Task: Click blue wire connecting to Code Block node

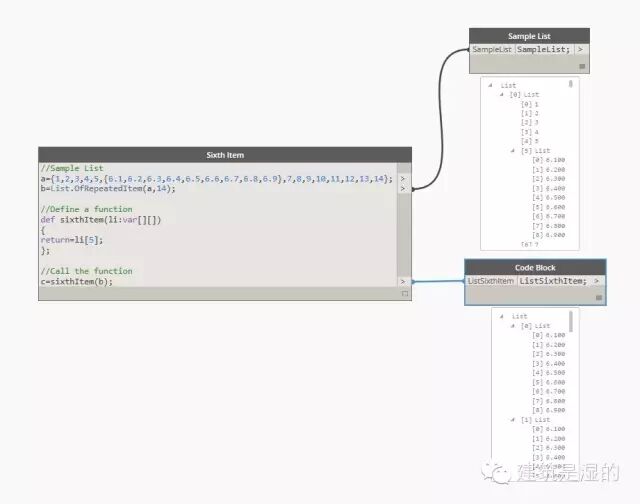Action: point(439,281)
